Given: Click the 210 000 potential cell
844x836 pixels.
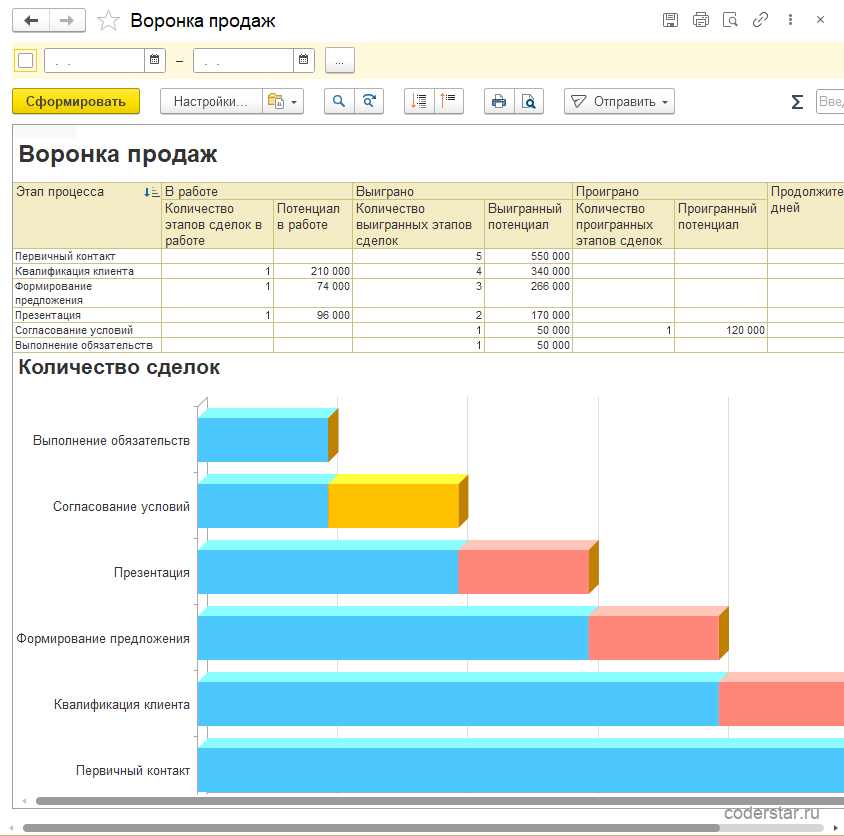Looking at the screenshot, I should 313,271.
